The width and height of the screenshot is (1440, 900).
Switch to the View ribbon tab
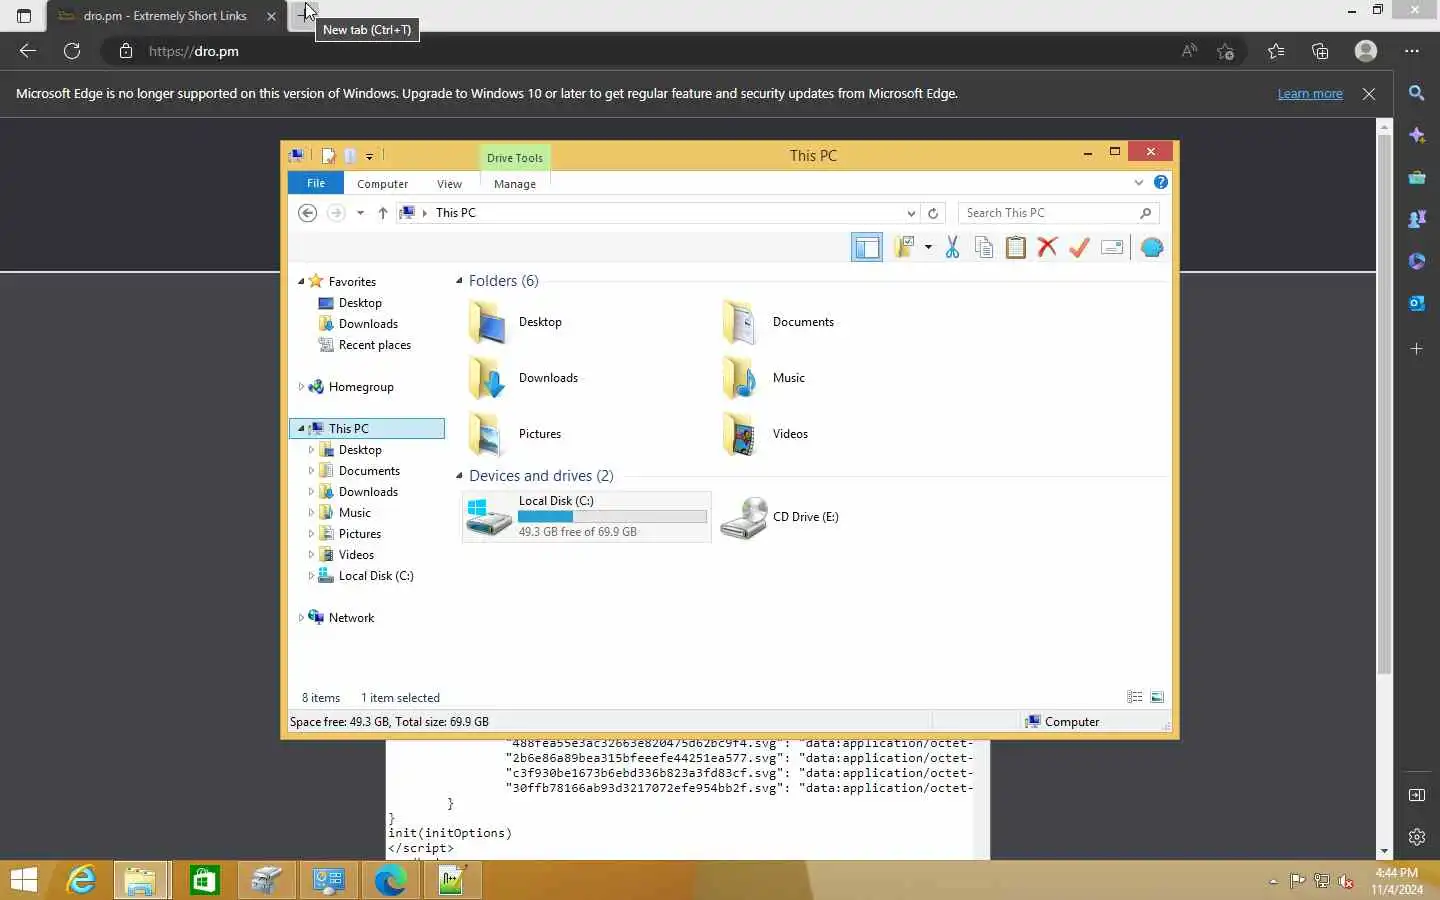point(449,184)
